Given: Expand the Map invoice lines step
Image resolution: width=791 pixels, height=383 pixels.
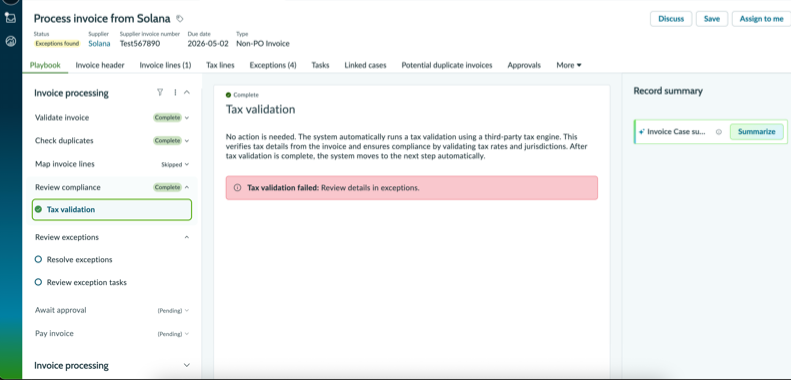Looking at the screenshot, I should pos(187,164).
